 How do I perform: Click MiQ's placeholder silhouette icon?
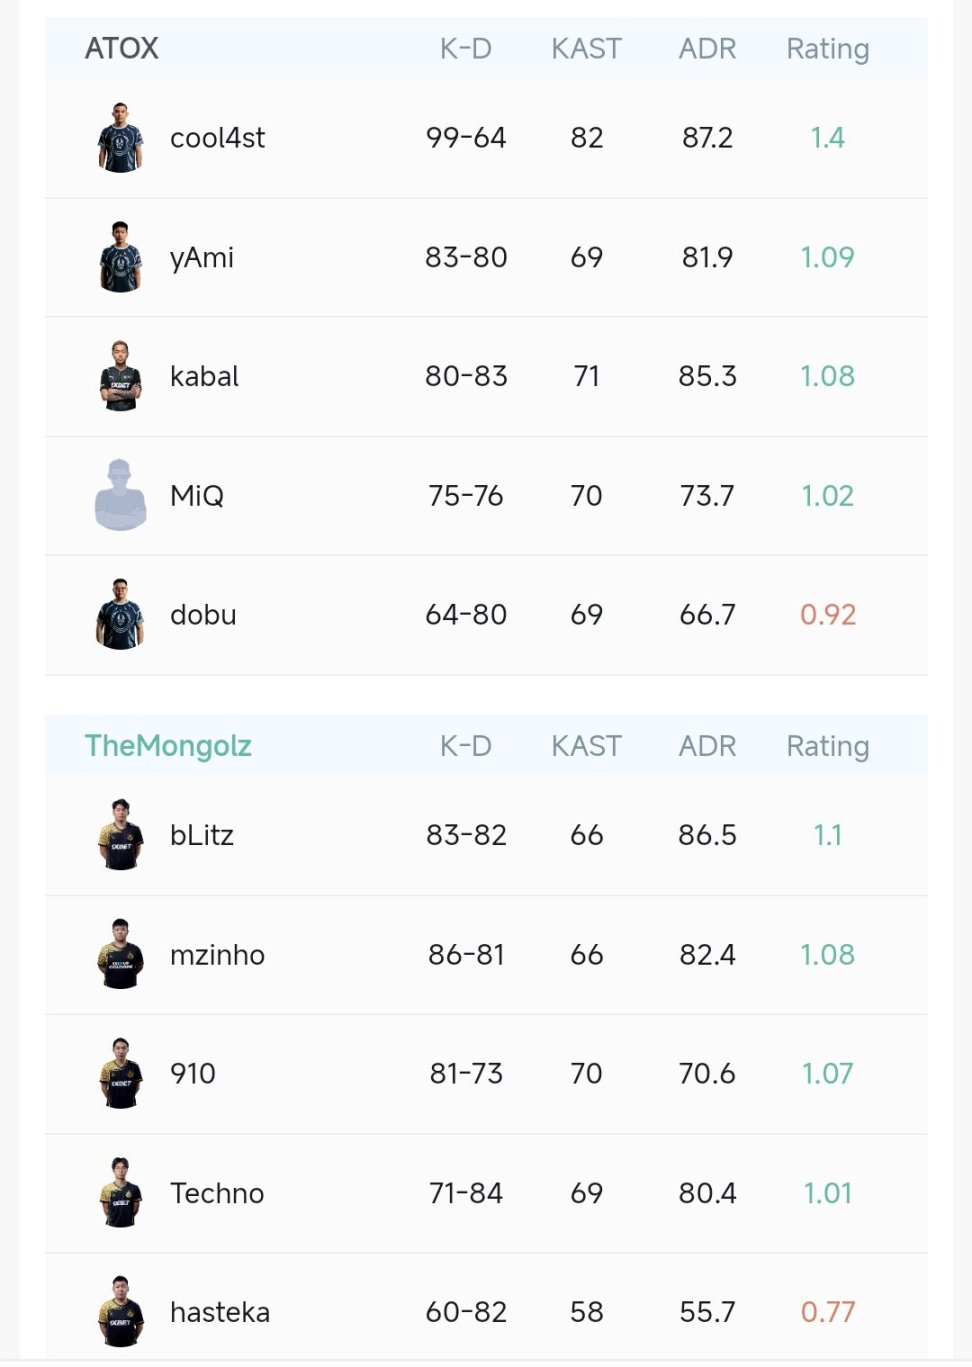pyautogui.click(x=120, y=495)
